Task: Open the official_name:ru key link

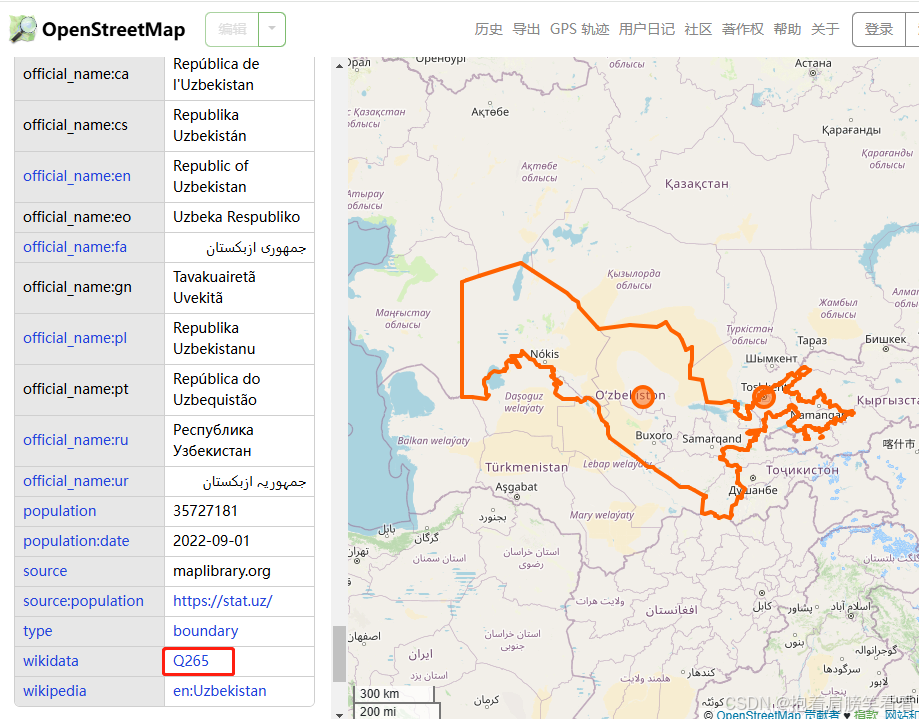Action: pos(76,440)
